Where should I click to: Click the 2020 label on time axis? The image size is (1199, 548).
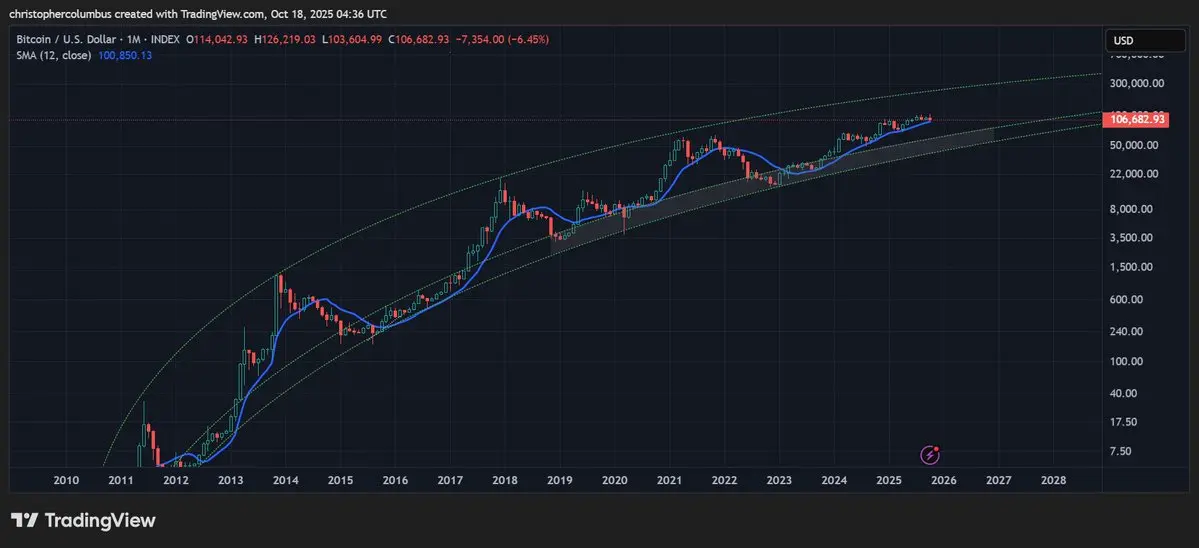tap(615, 480)
